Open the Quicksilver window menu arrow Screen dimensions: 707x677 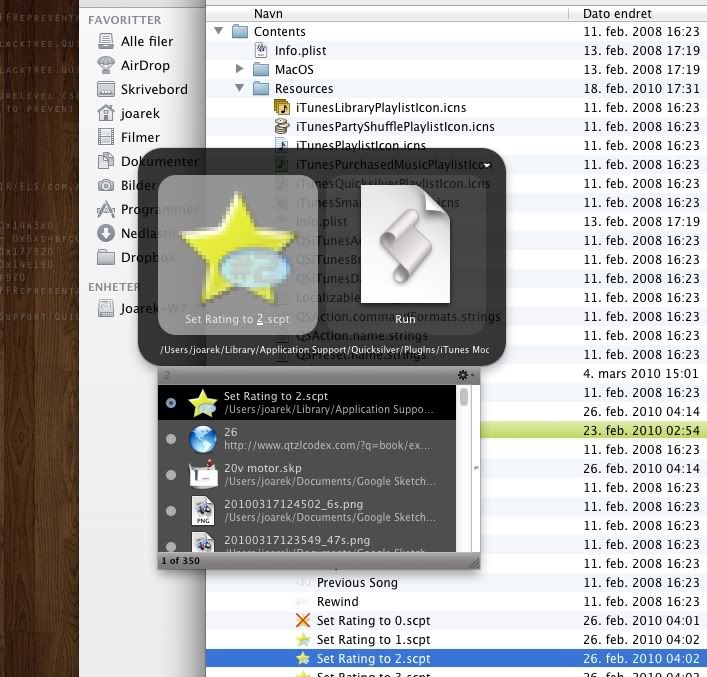pyautogui.click(x=487, y=166)
